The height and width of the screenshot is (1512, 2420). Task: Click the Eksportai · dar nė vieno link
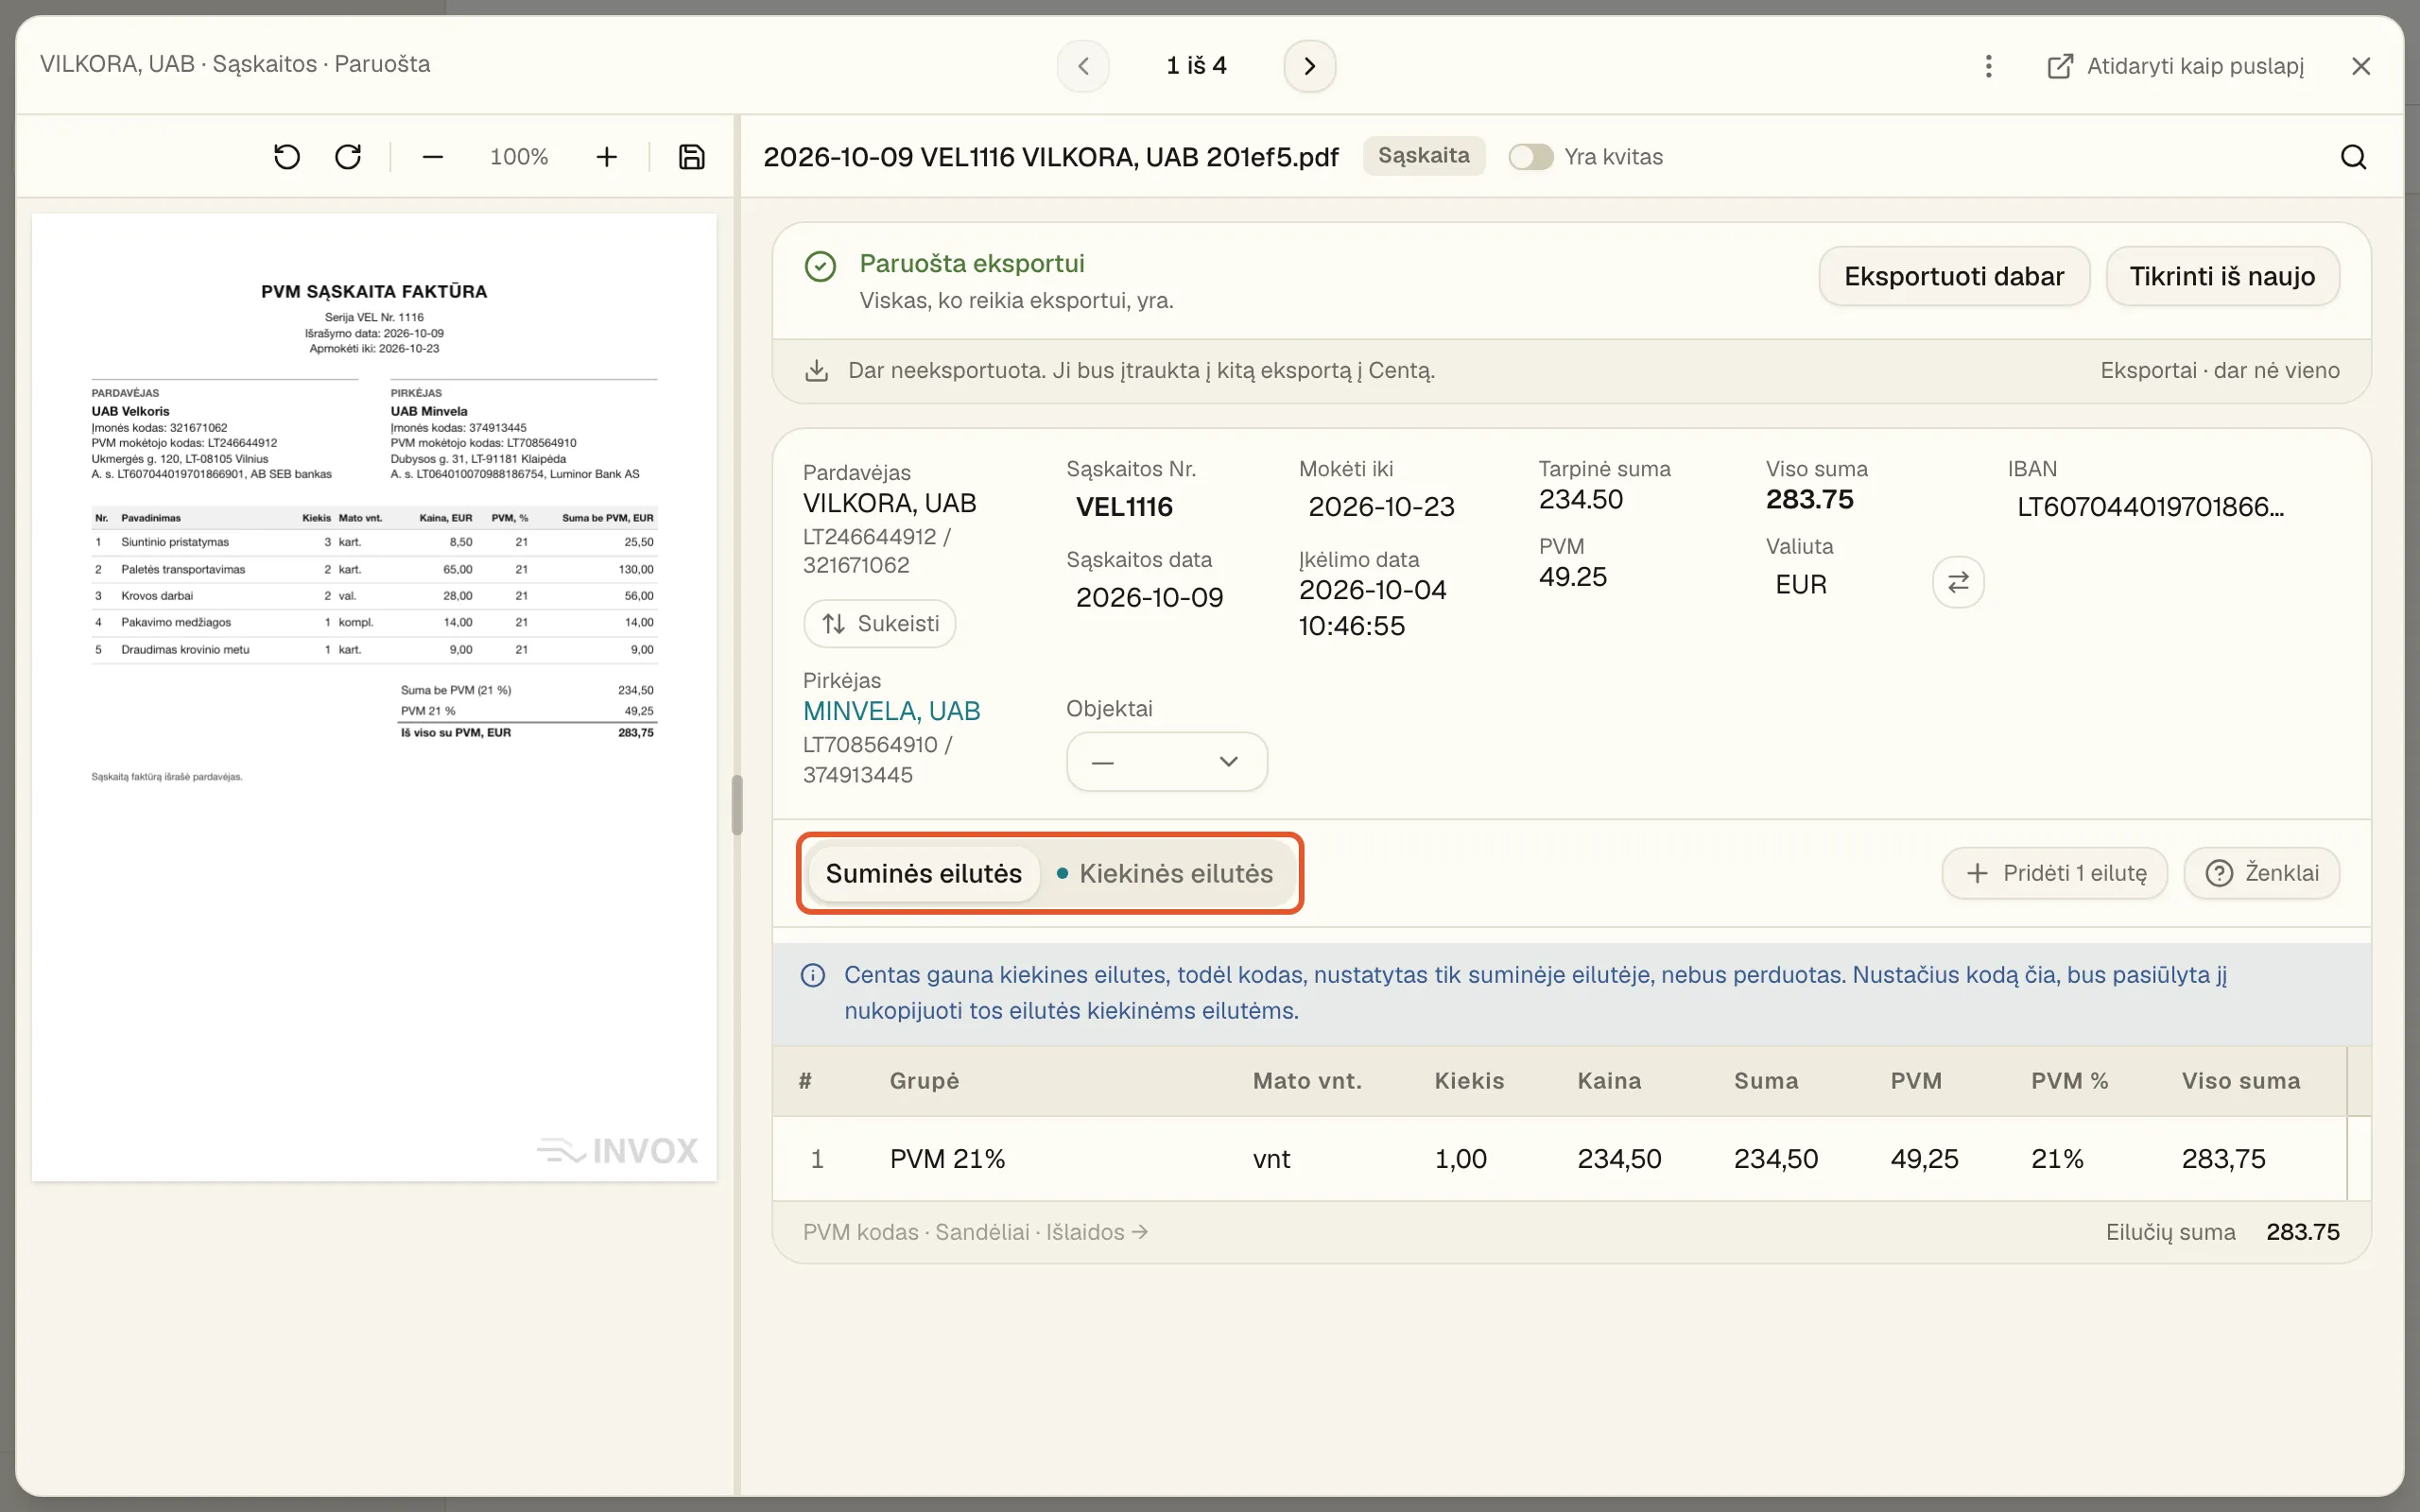coord(2219,371)
